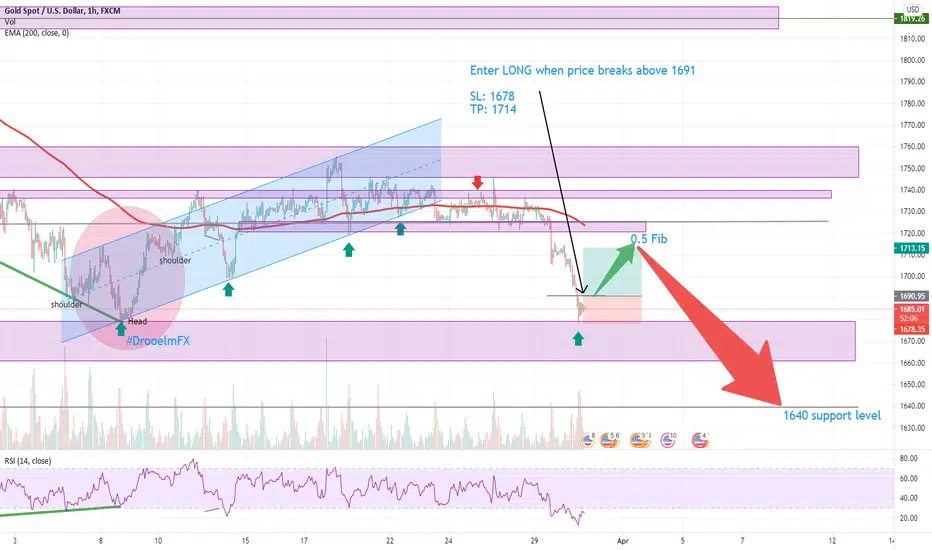Open the economic event icon numbered 8
Image resolution: width=932 pixels, height=550 pixels.
[x=588, y=440]
